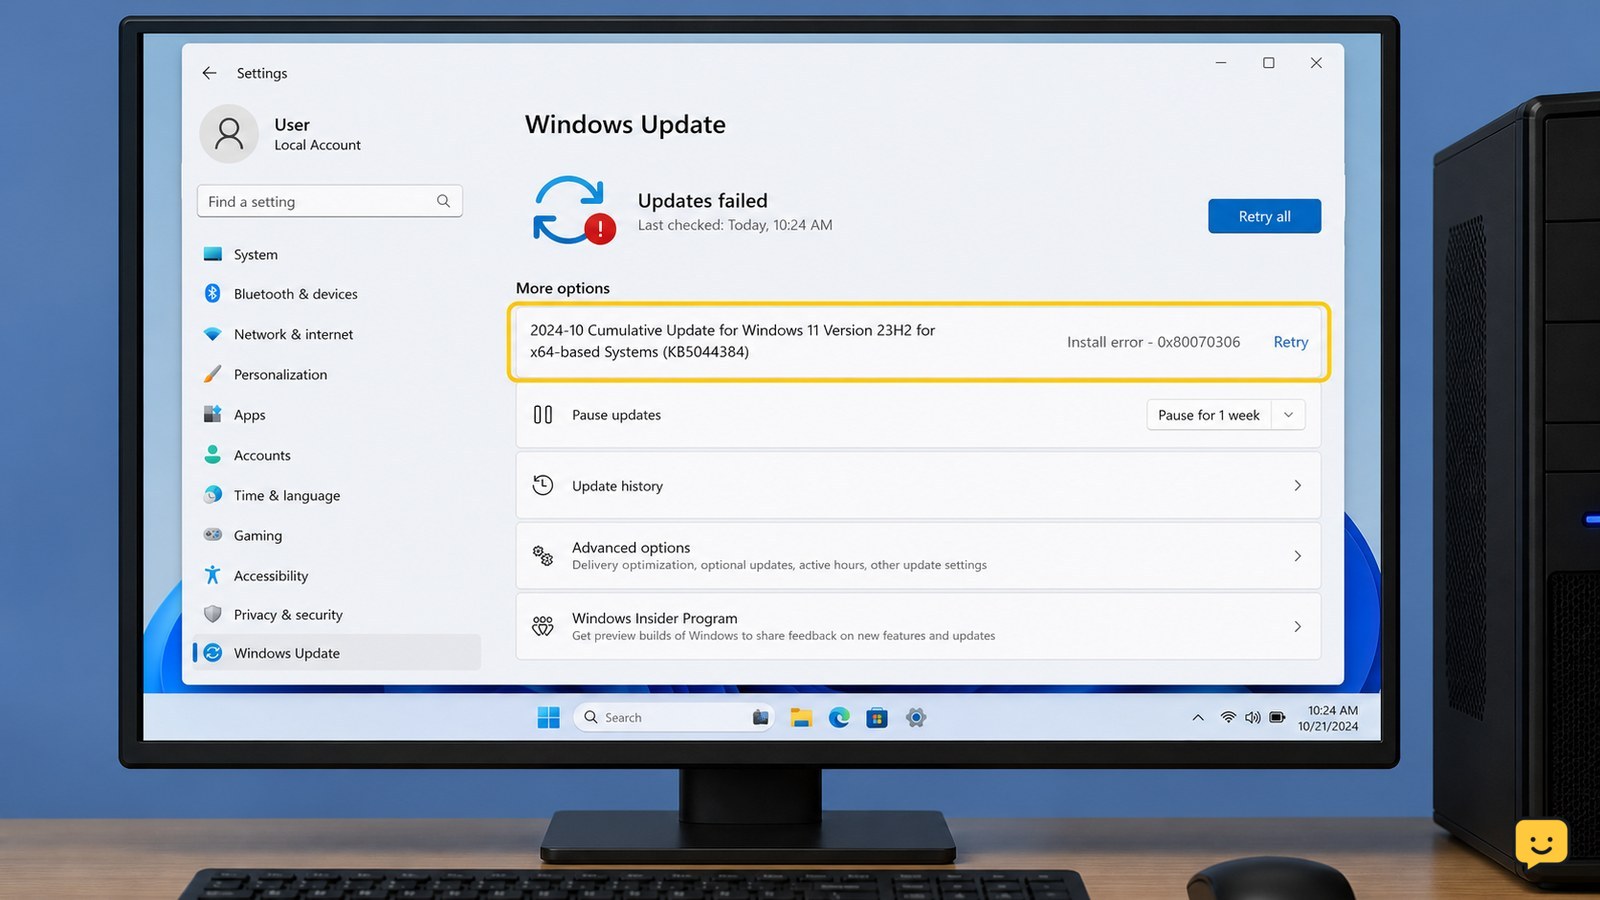Click the volume speaker tray icon
This screenshot has width=1600, height=900.
pyautogui.click(x=1253, y=717)
